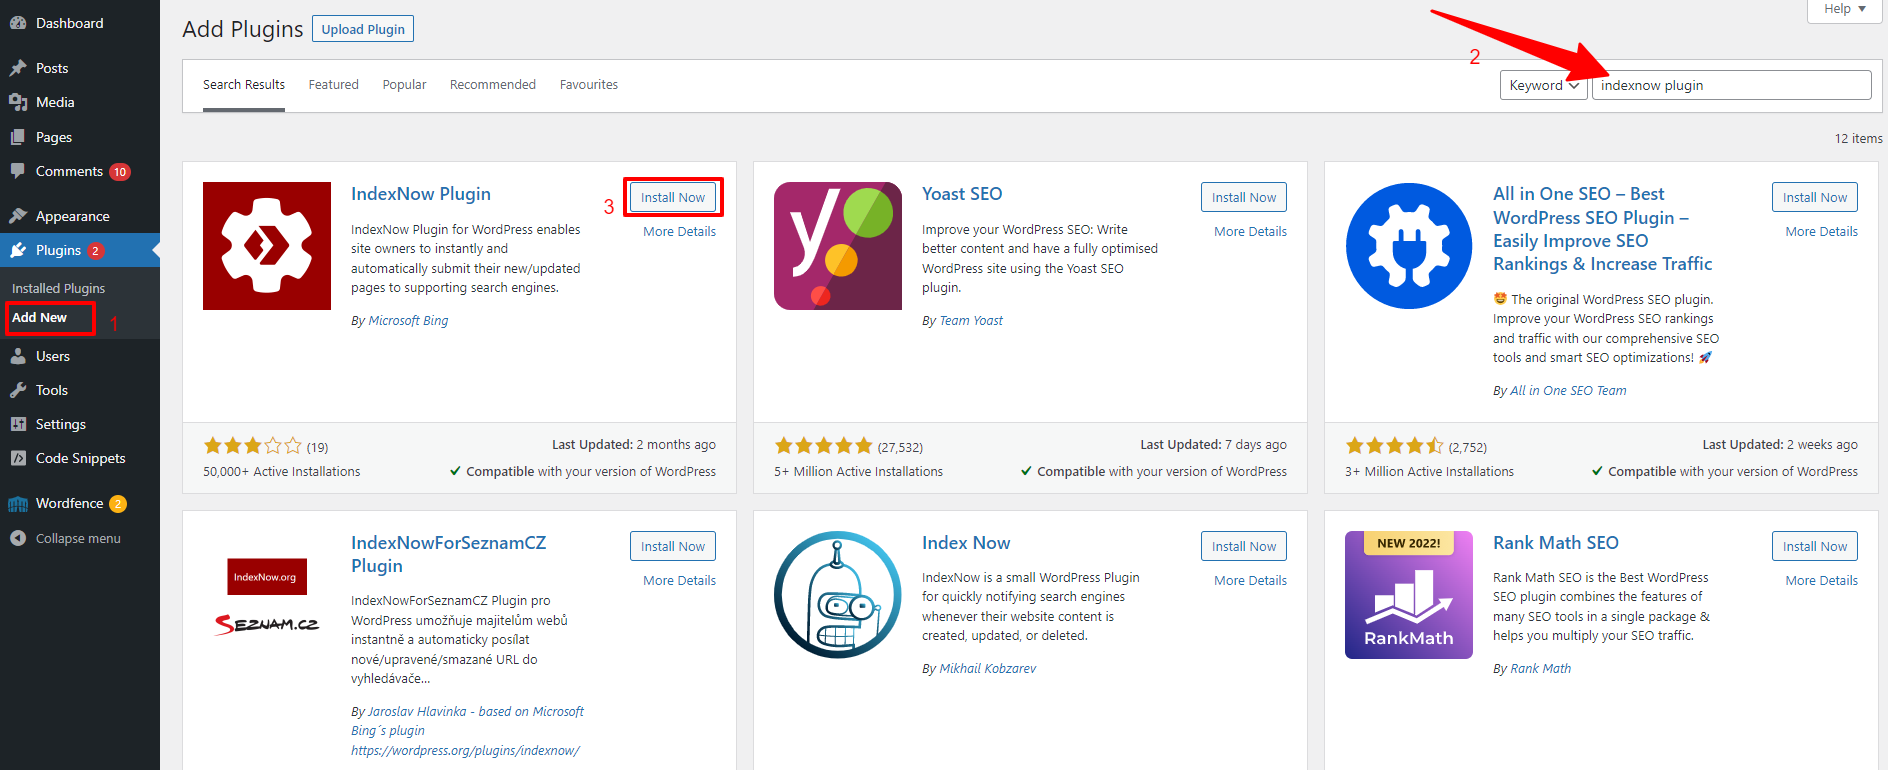Screen dimensions: 1888x770
Task: Open the IndexNowForSeznamCZ Plugin title link
Action: point(448,554)
